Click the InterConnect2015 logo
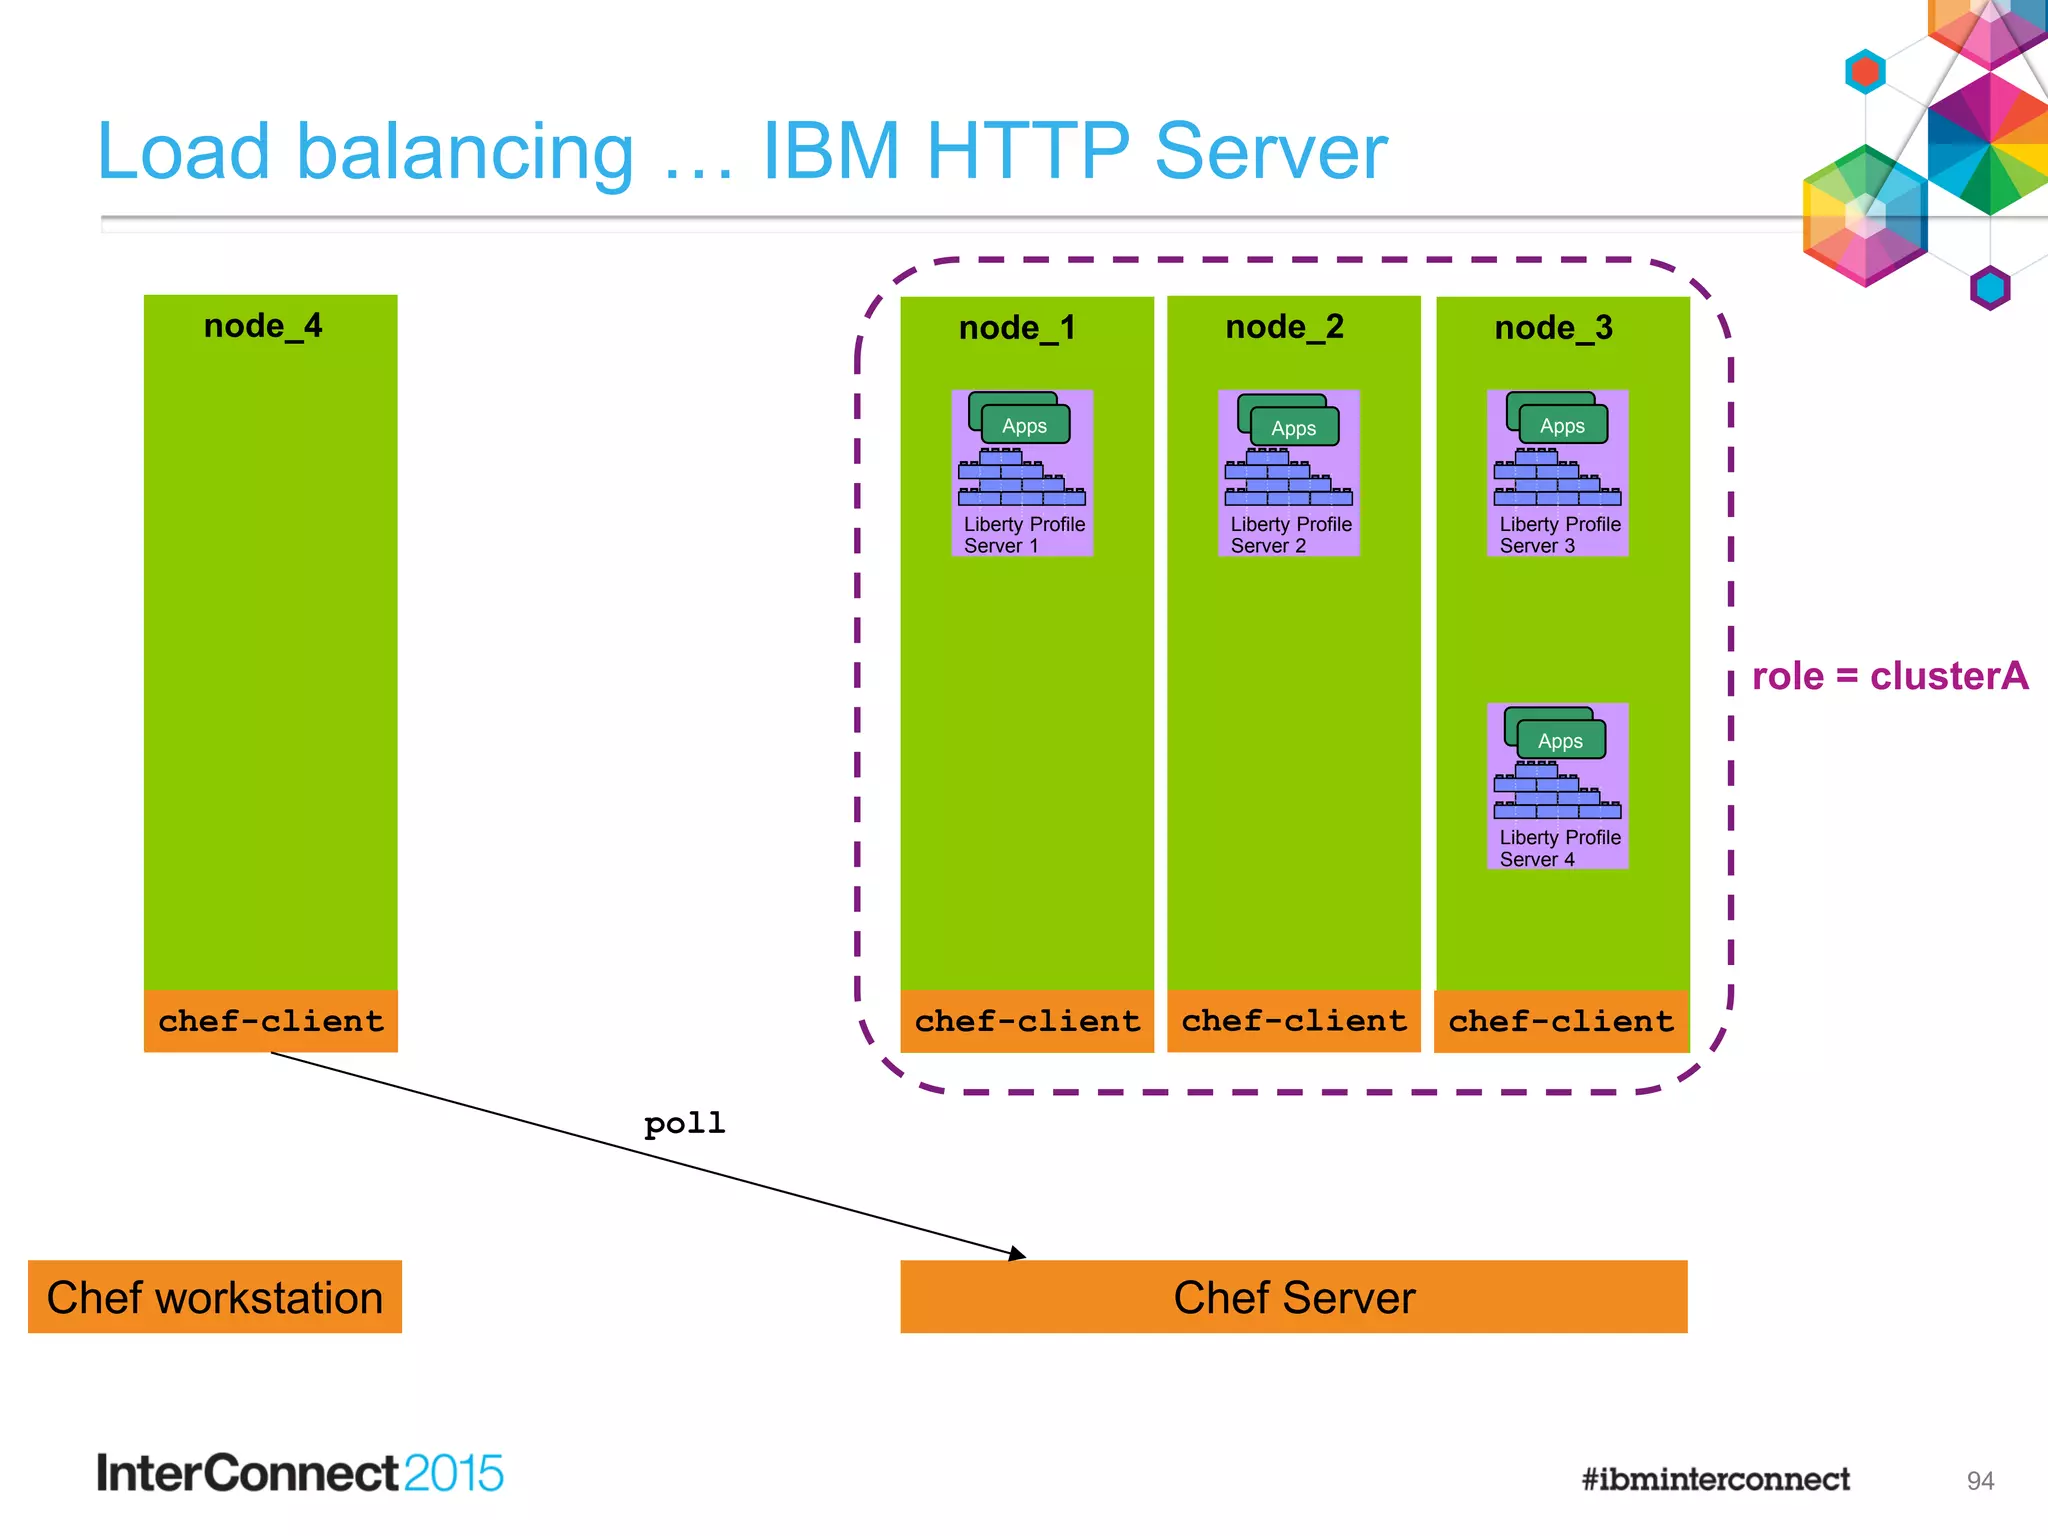Image resolution: width=2048 pixels, height=1536 pixels. coord(300,1473)
